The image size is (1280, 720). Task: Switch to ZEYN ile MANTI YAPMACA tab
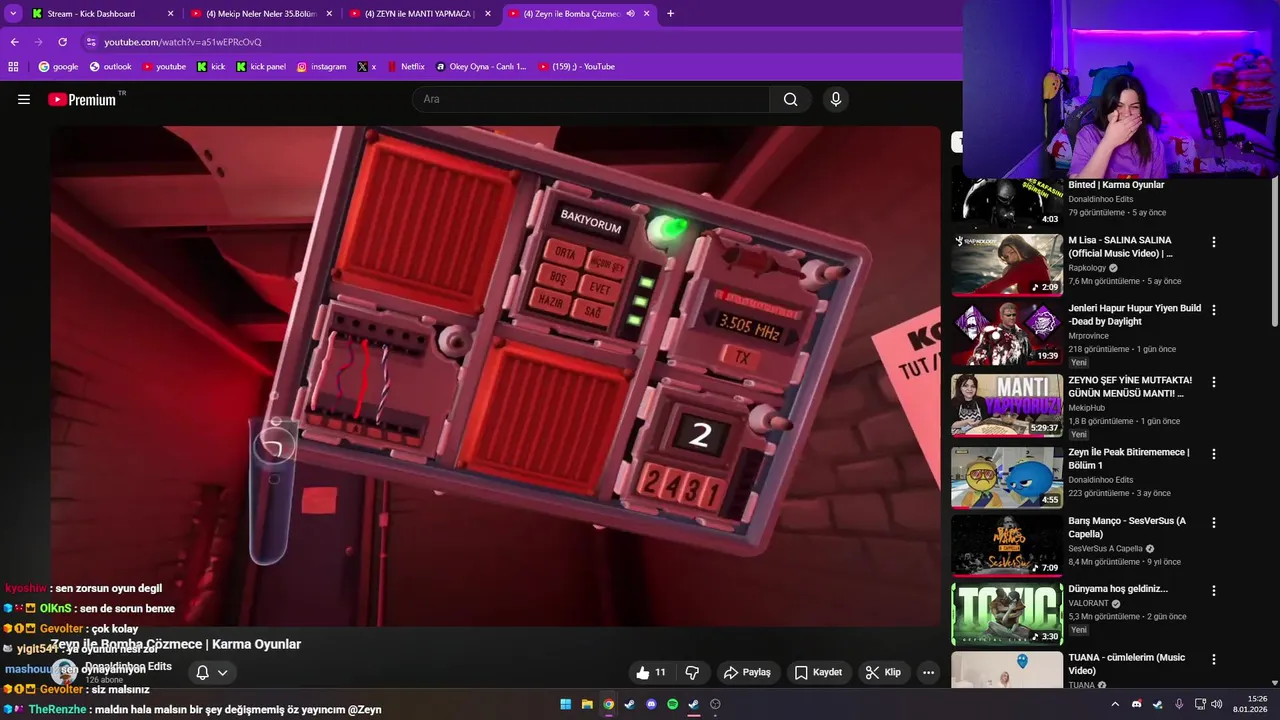pos(419,14)
